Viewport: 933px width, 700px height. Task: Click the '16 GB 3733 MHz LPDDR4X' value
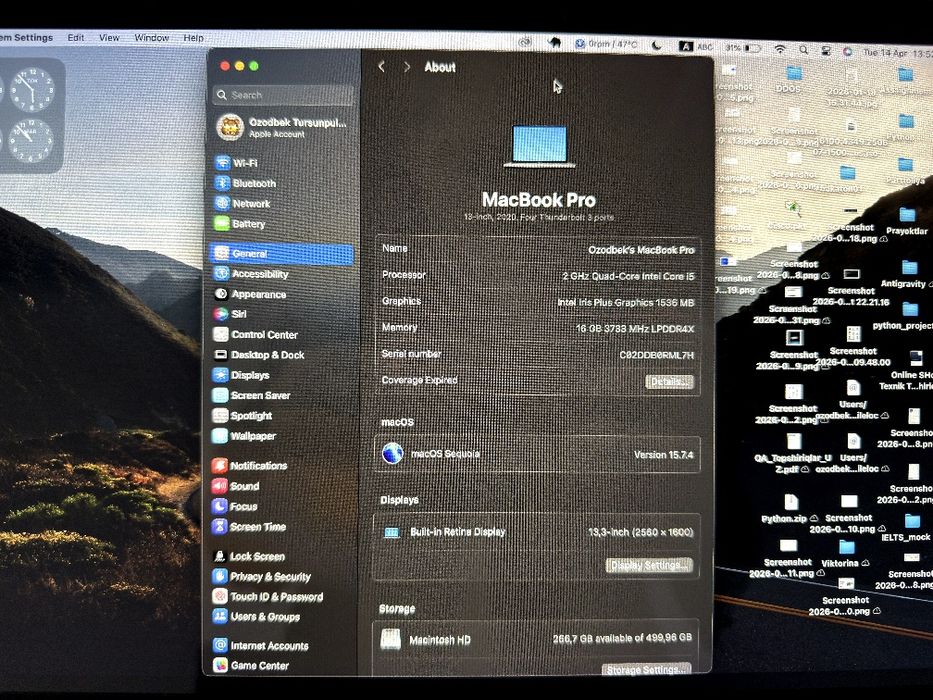[634, 329]
